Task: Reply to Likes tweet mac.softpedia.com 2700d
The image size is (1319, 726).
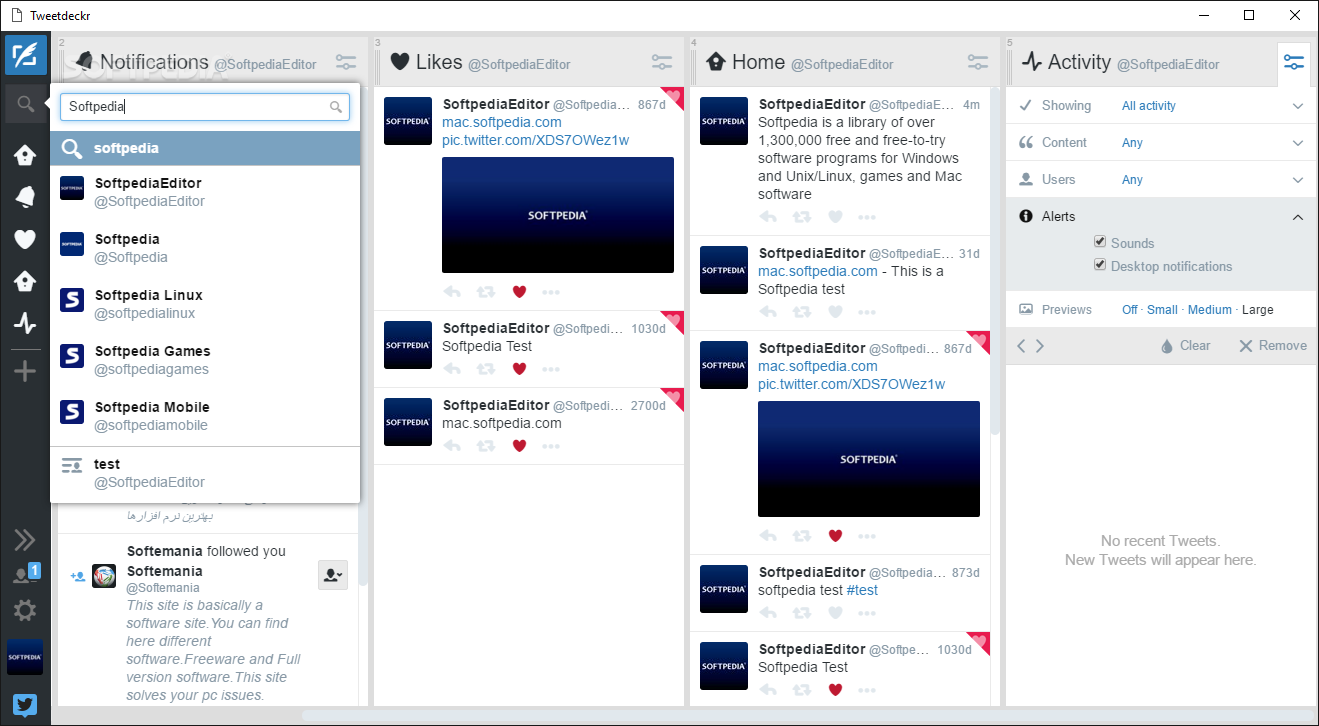Action: coord(452,446)
